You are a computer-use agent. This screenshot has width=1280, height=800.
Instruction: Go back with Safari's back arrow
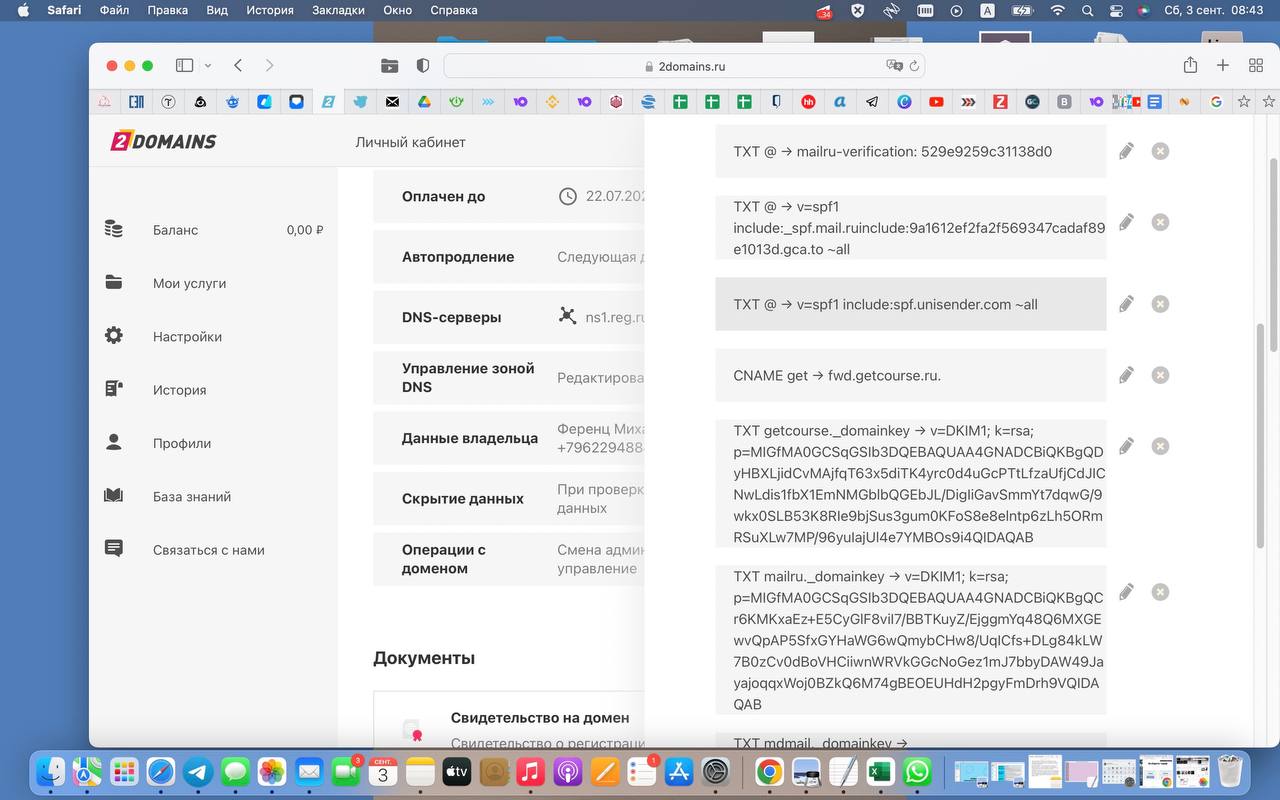[238, 65]
